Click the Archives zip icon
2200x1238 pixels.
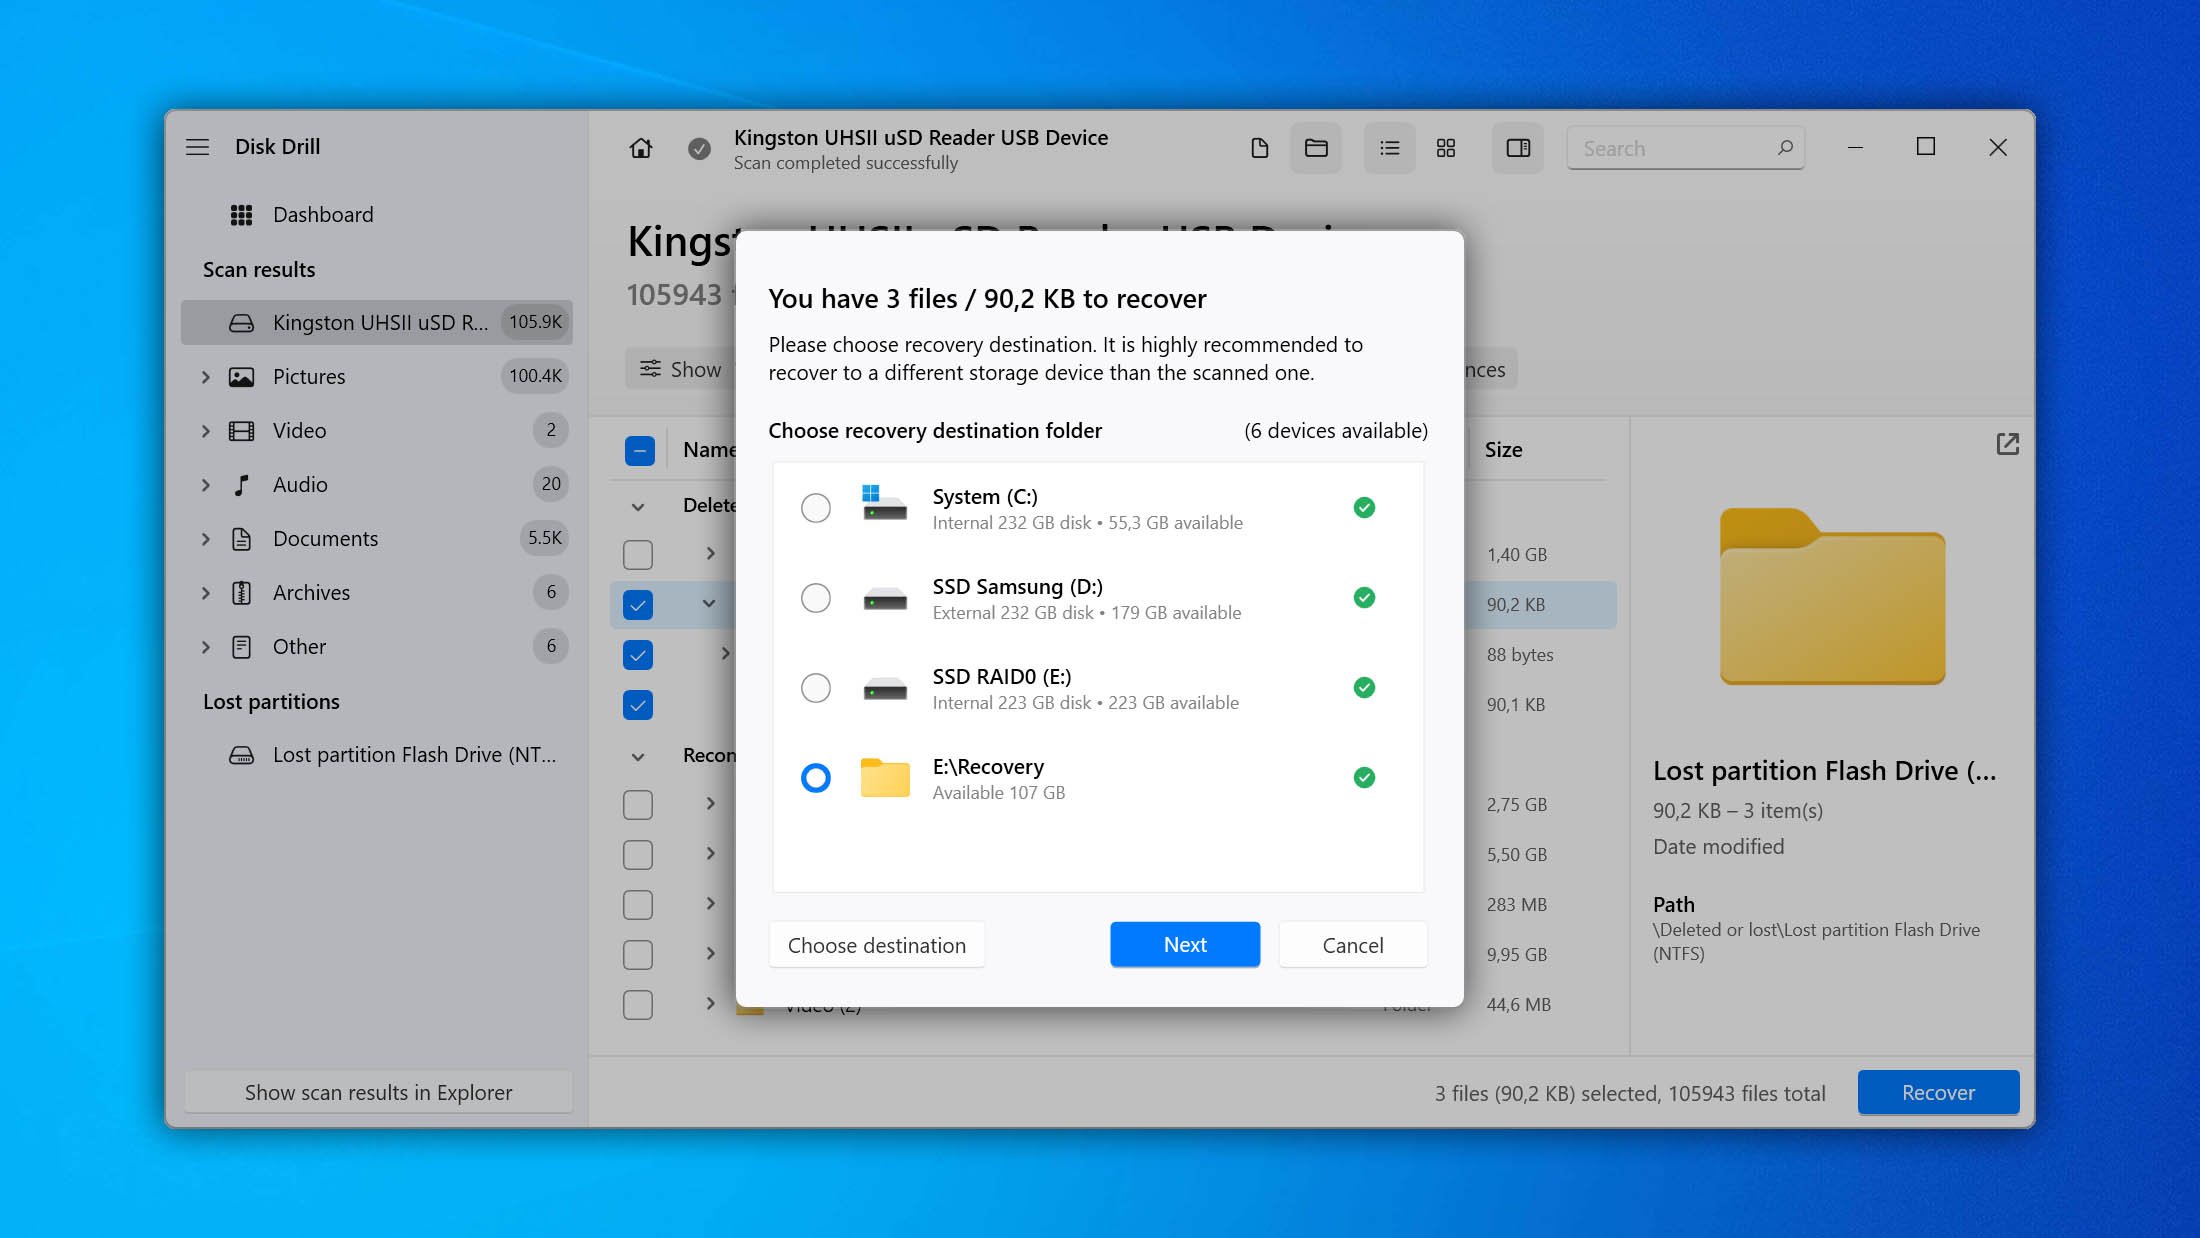click(x=241, y=593)
